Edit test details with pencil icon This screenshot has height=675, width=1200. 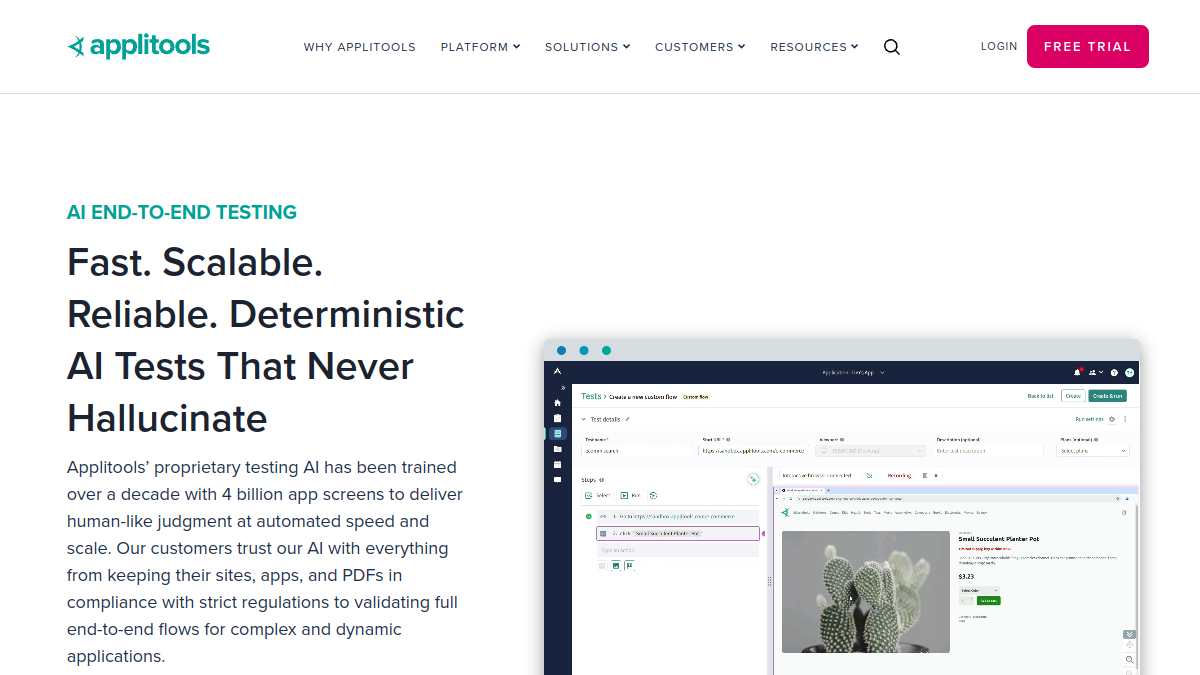tap(627, 419)
